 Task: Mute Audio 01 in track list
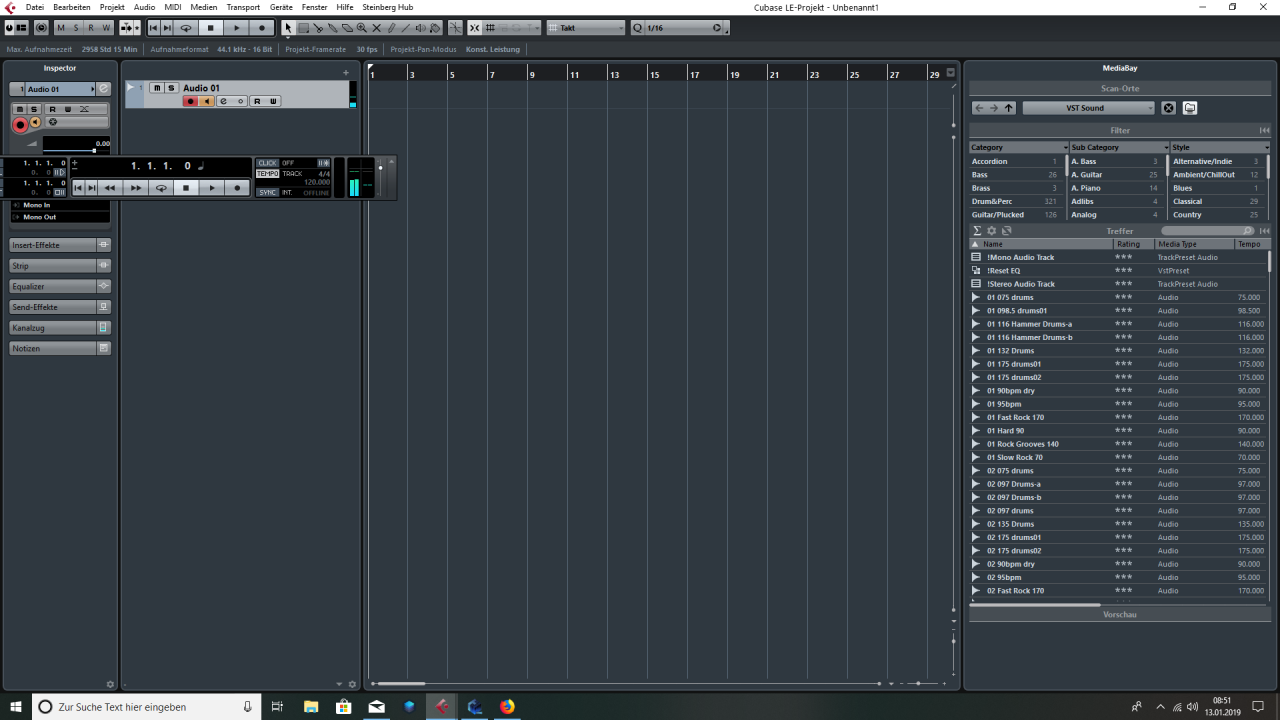157,88
